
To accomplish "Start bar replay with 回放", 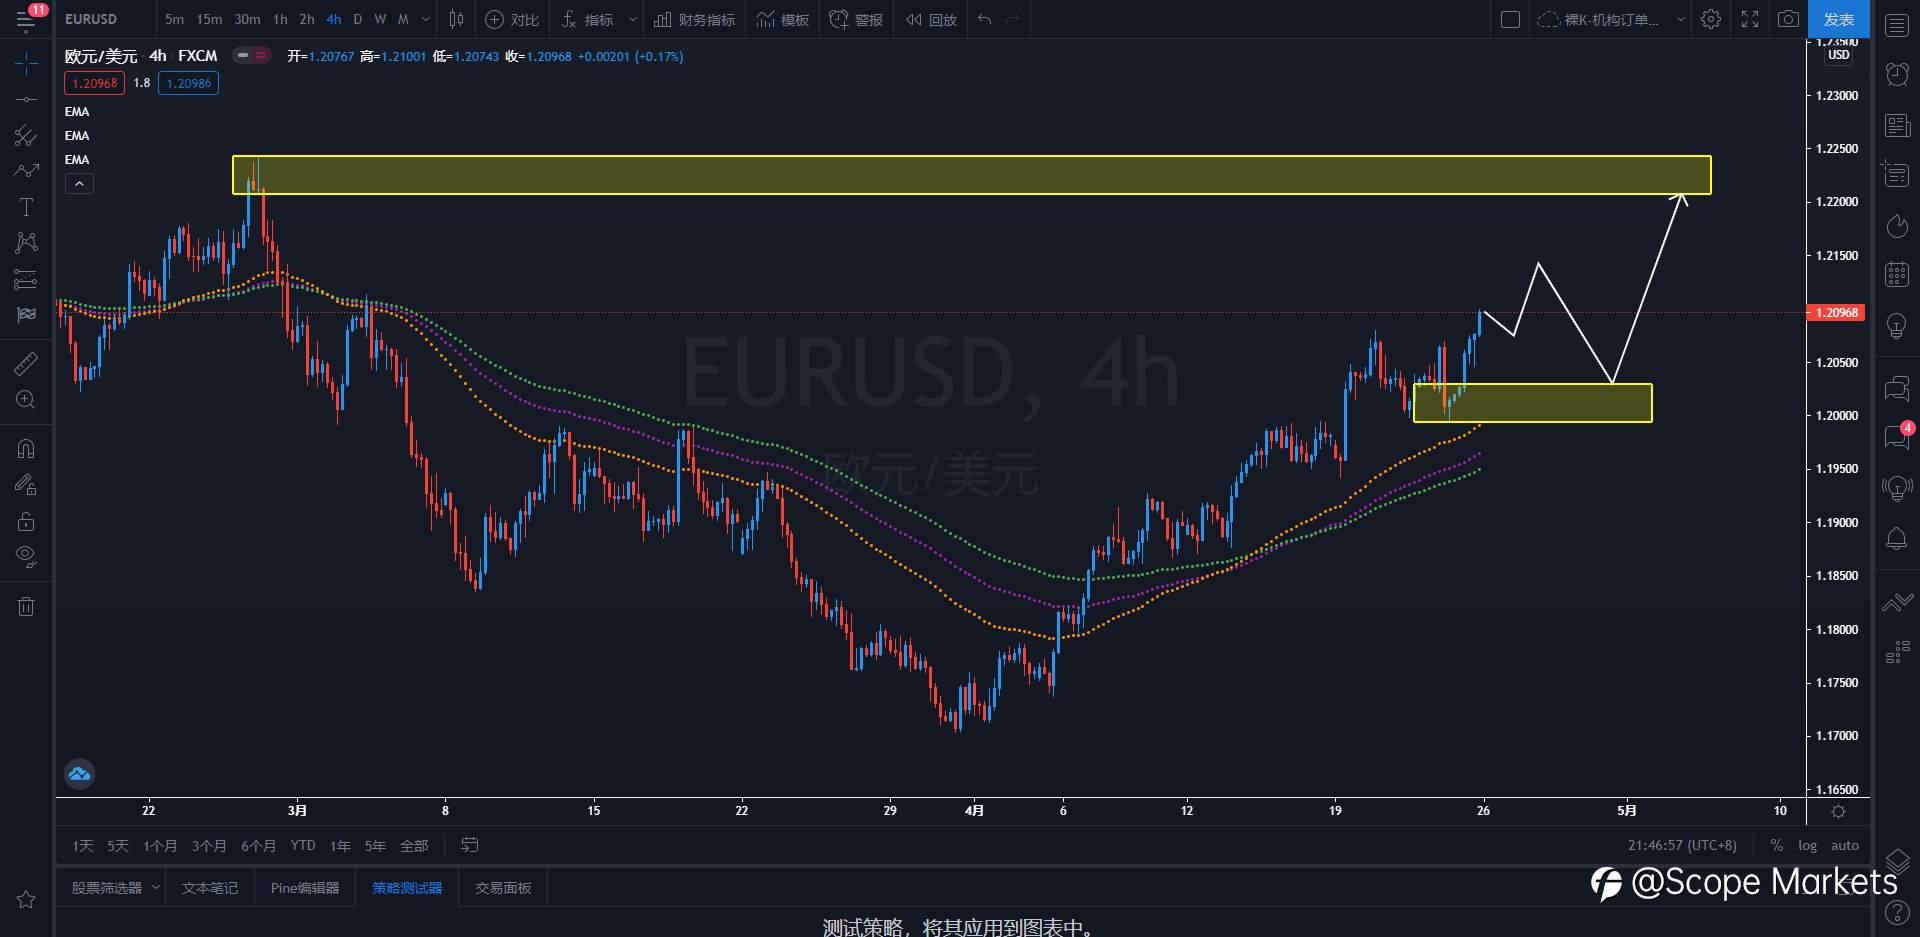I will pyautogui.click(x=931, y=19).
